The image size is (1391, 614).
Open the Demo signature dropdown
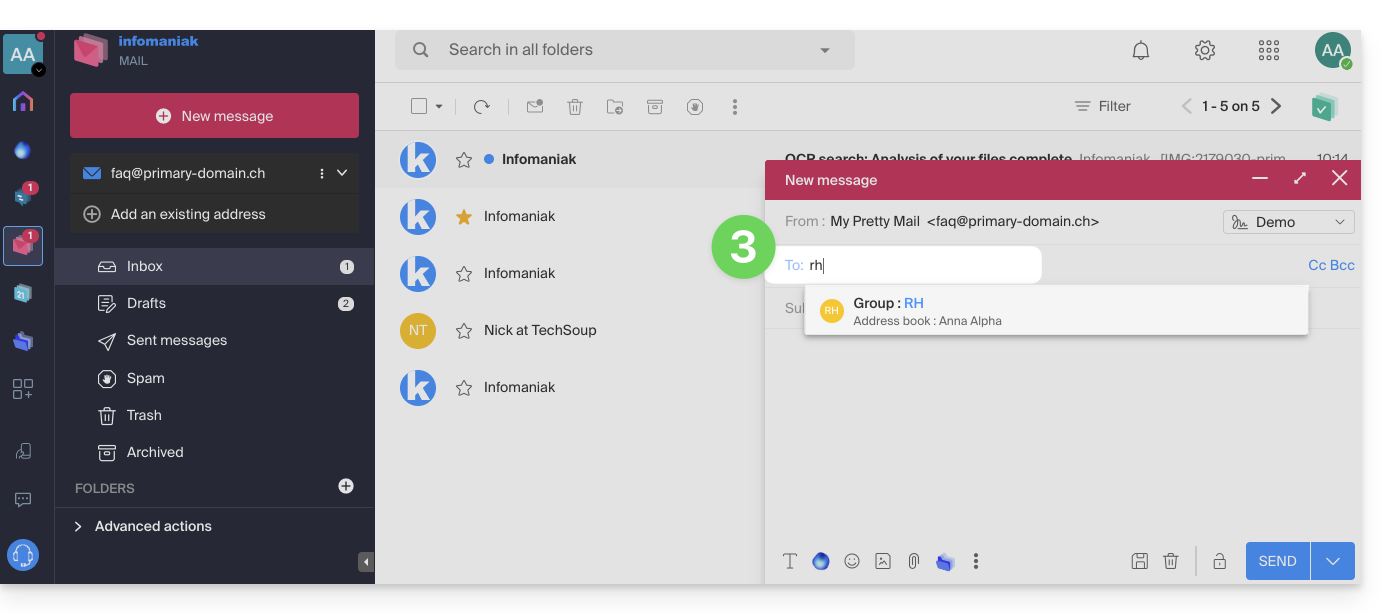click(1288, 222)
